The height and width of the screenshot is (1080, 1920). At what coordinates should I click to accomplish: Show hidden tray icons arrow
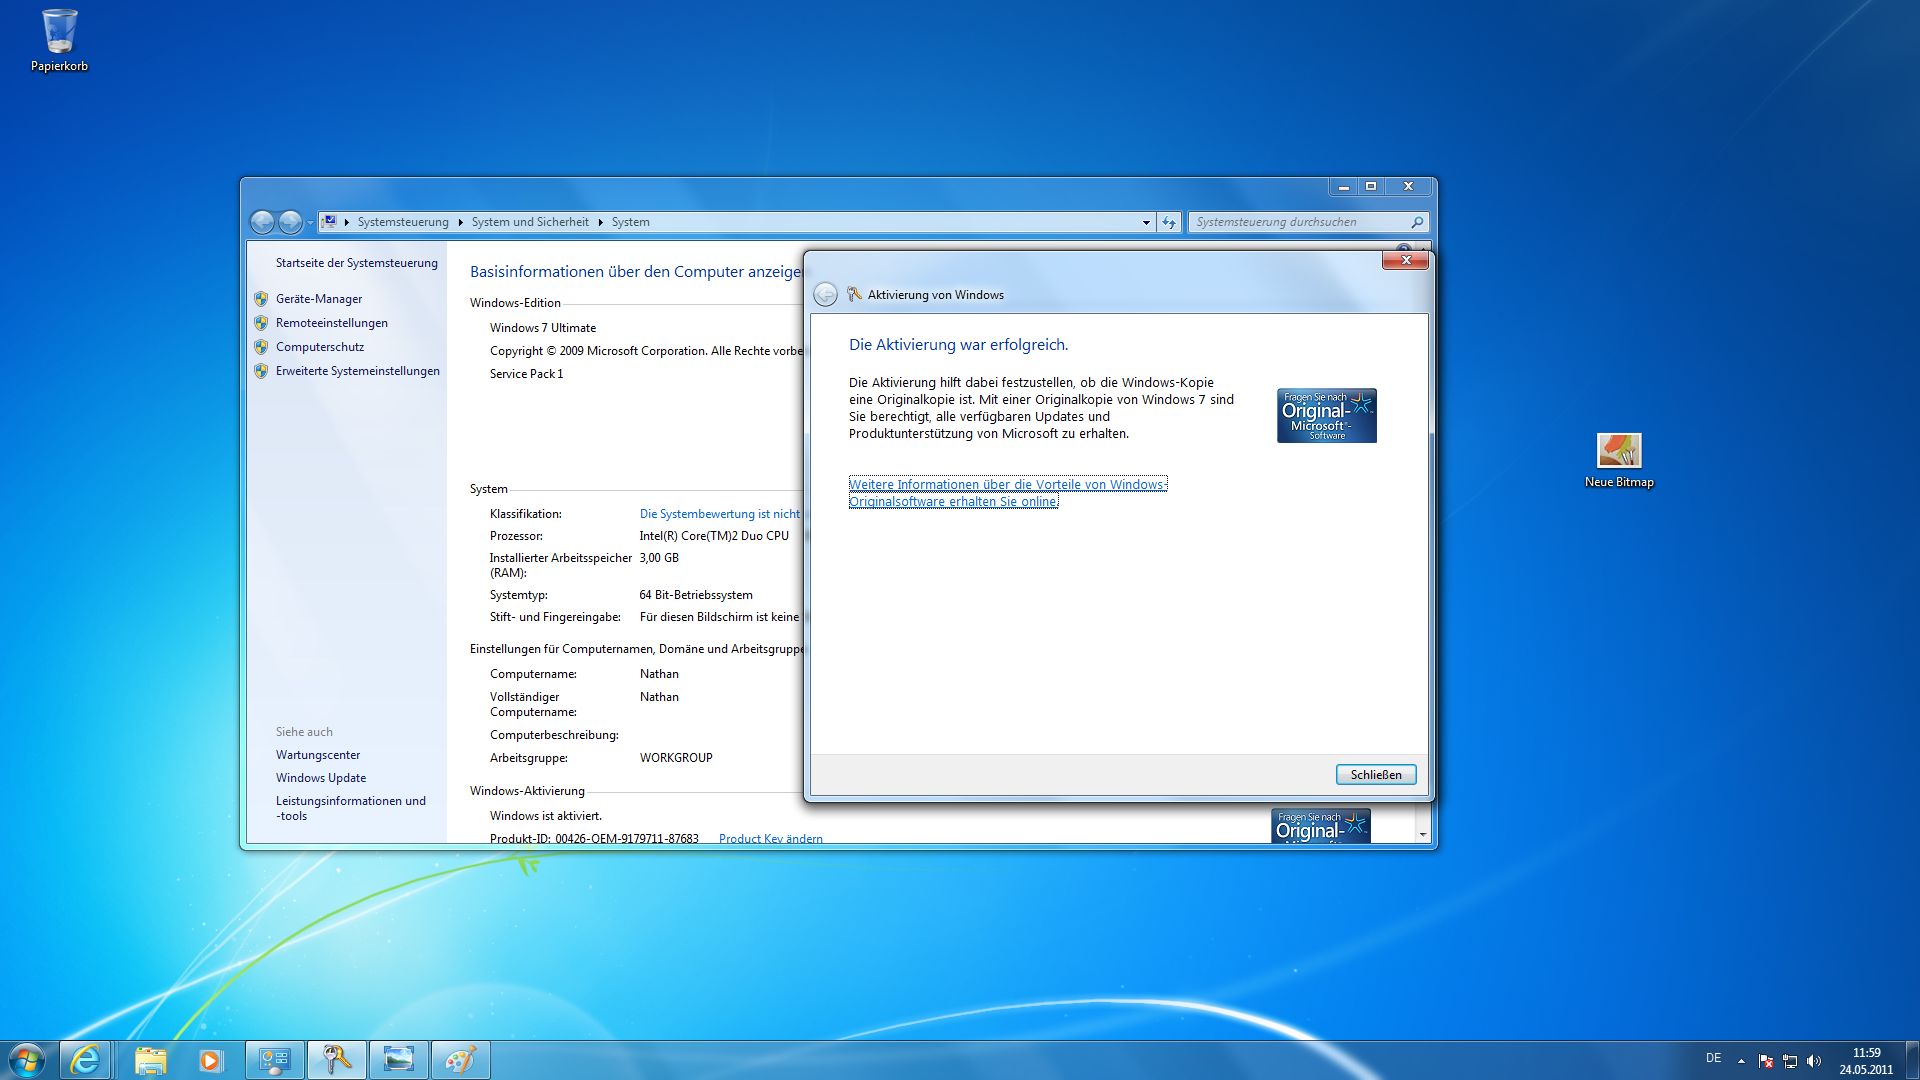(x=1741, y=1061)
